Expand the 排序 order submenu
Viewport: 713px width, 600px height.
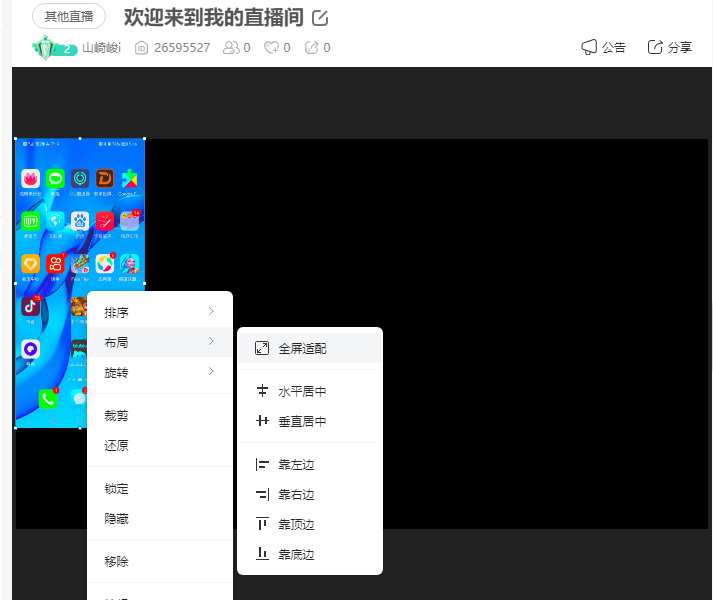point(160,312)
